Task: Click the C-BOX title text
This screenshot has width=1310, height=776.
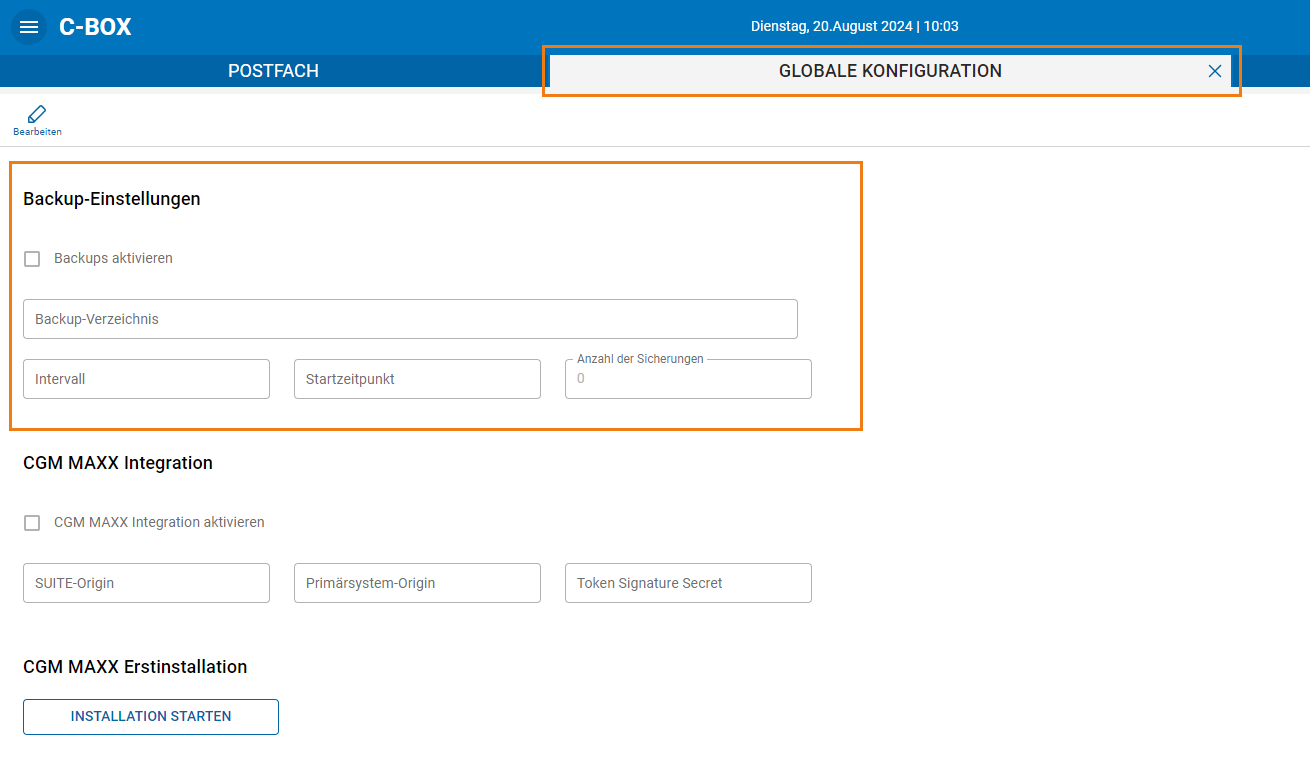Action: click(x=95, y=27)
